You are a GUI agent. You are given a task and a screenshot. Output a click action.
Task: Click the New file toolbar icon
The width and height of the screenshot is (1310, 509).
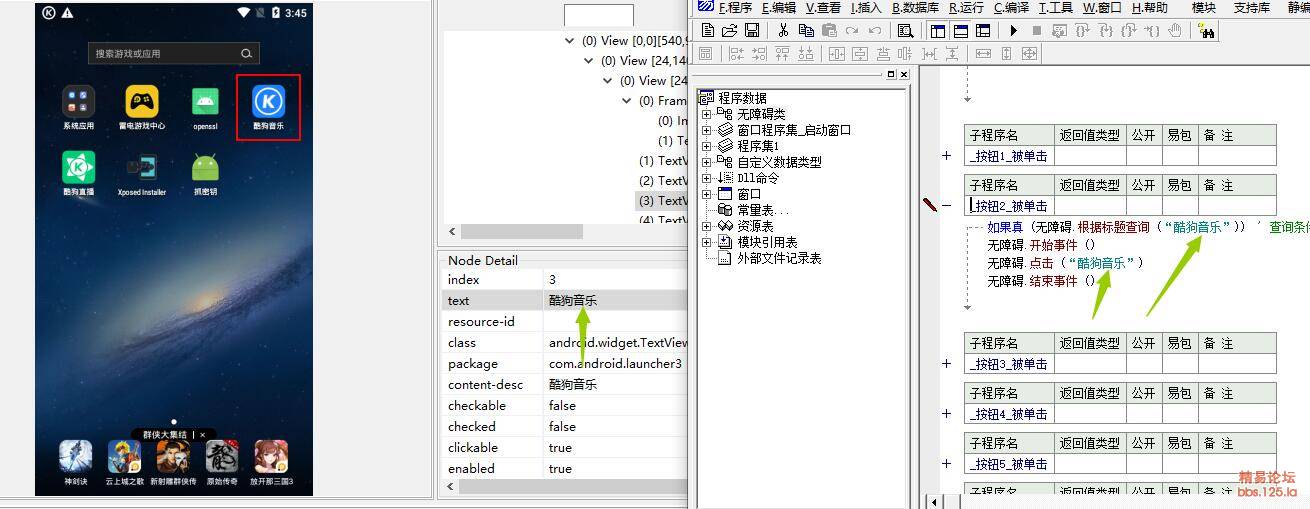[x=708, y=31]
